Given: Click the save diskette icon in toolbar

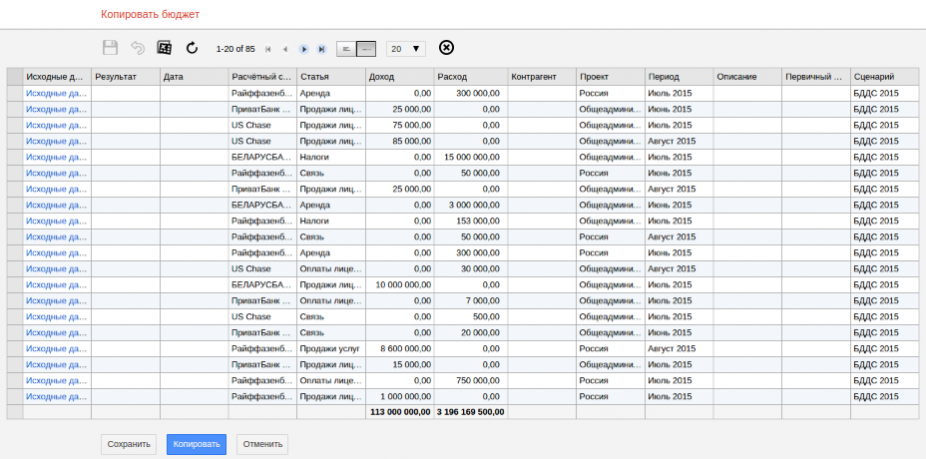Looking at the screenshot, I should (x=111, y=48).
